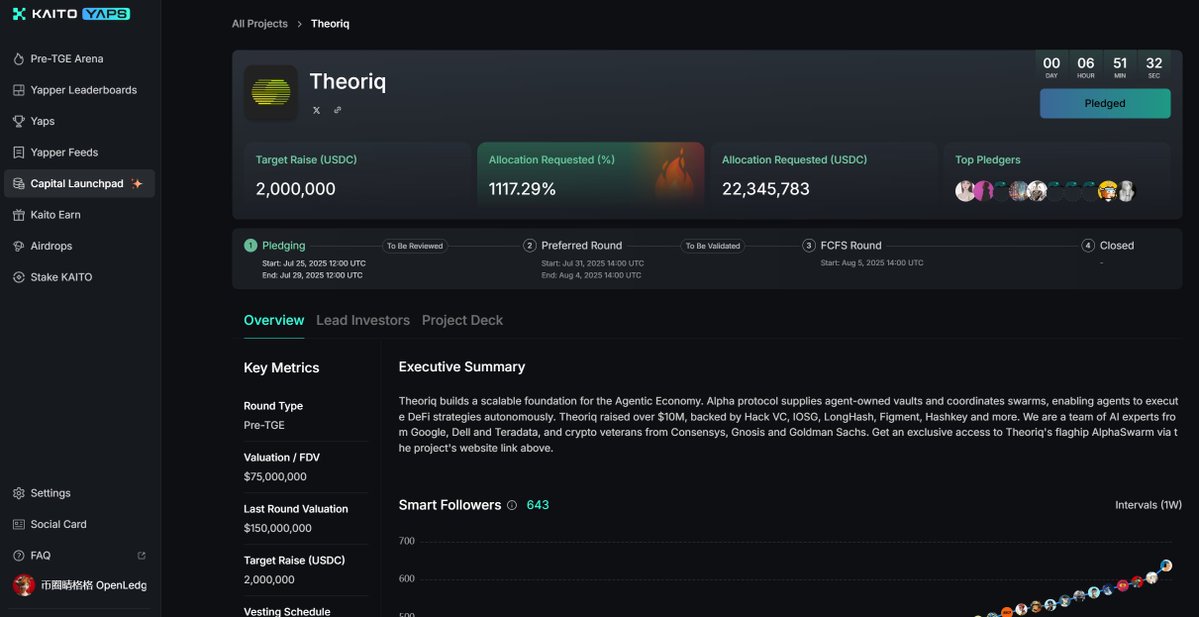Click the Executive Summary heading

[462, 367]
